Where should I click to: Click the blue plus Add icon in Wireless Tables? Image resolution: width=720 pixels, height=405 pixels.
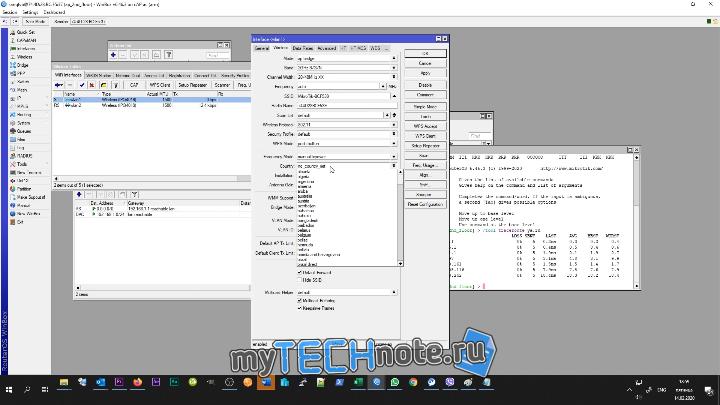coord(58,85)
